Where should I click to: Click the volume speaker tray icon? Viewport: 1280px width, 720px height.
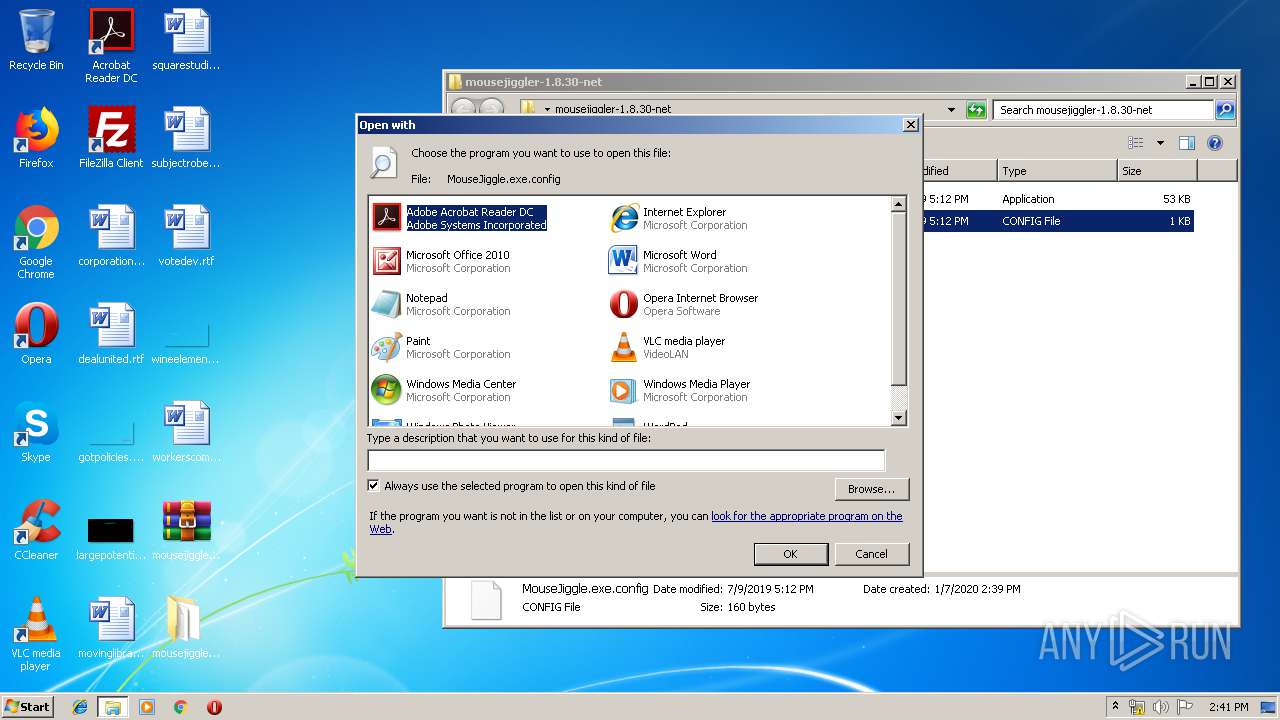coord(1161,707)
